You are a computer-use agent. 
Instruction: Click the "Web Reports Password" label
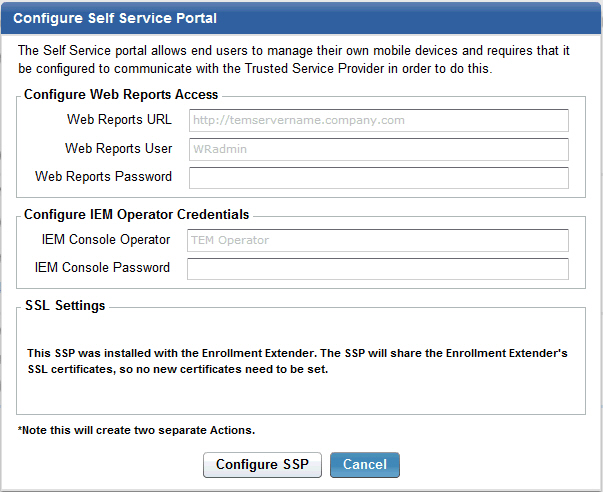point(103,177)
